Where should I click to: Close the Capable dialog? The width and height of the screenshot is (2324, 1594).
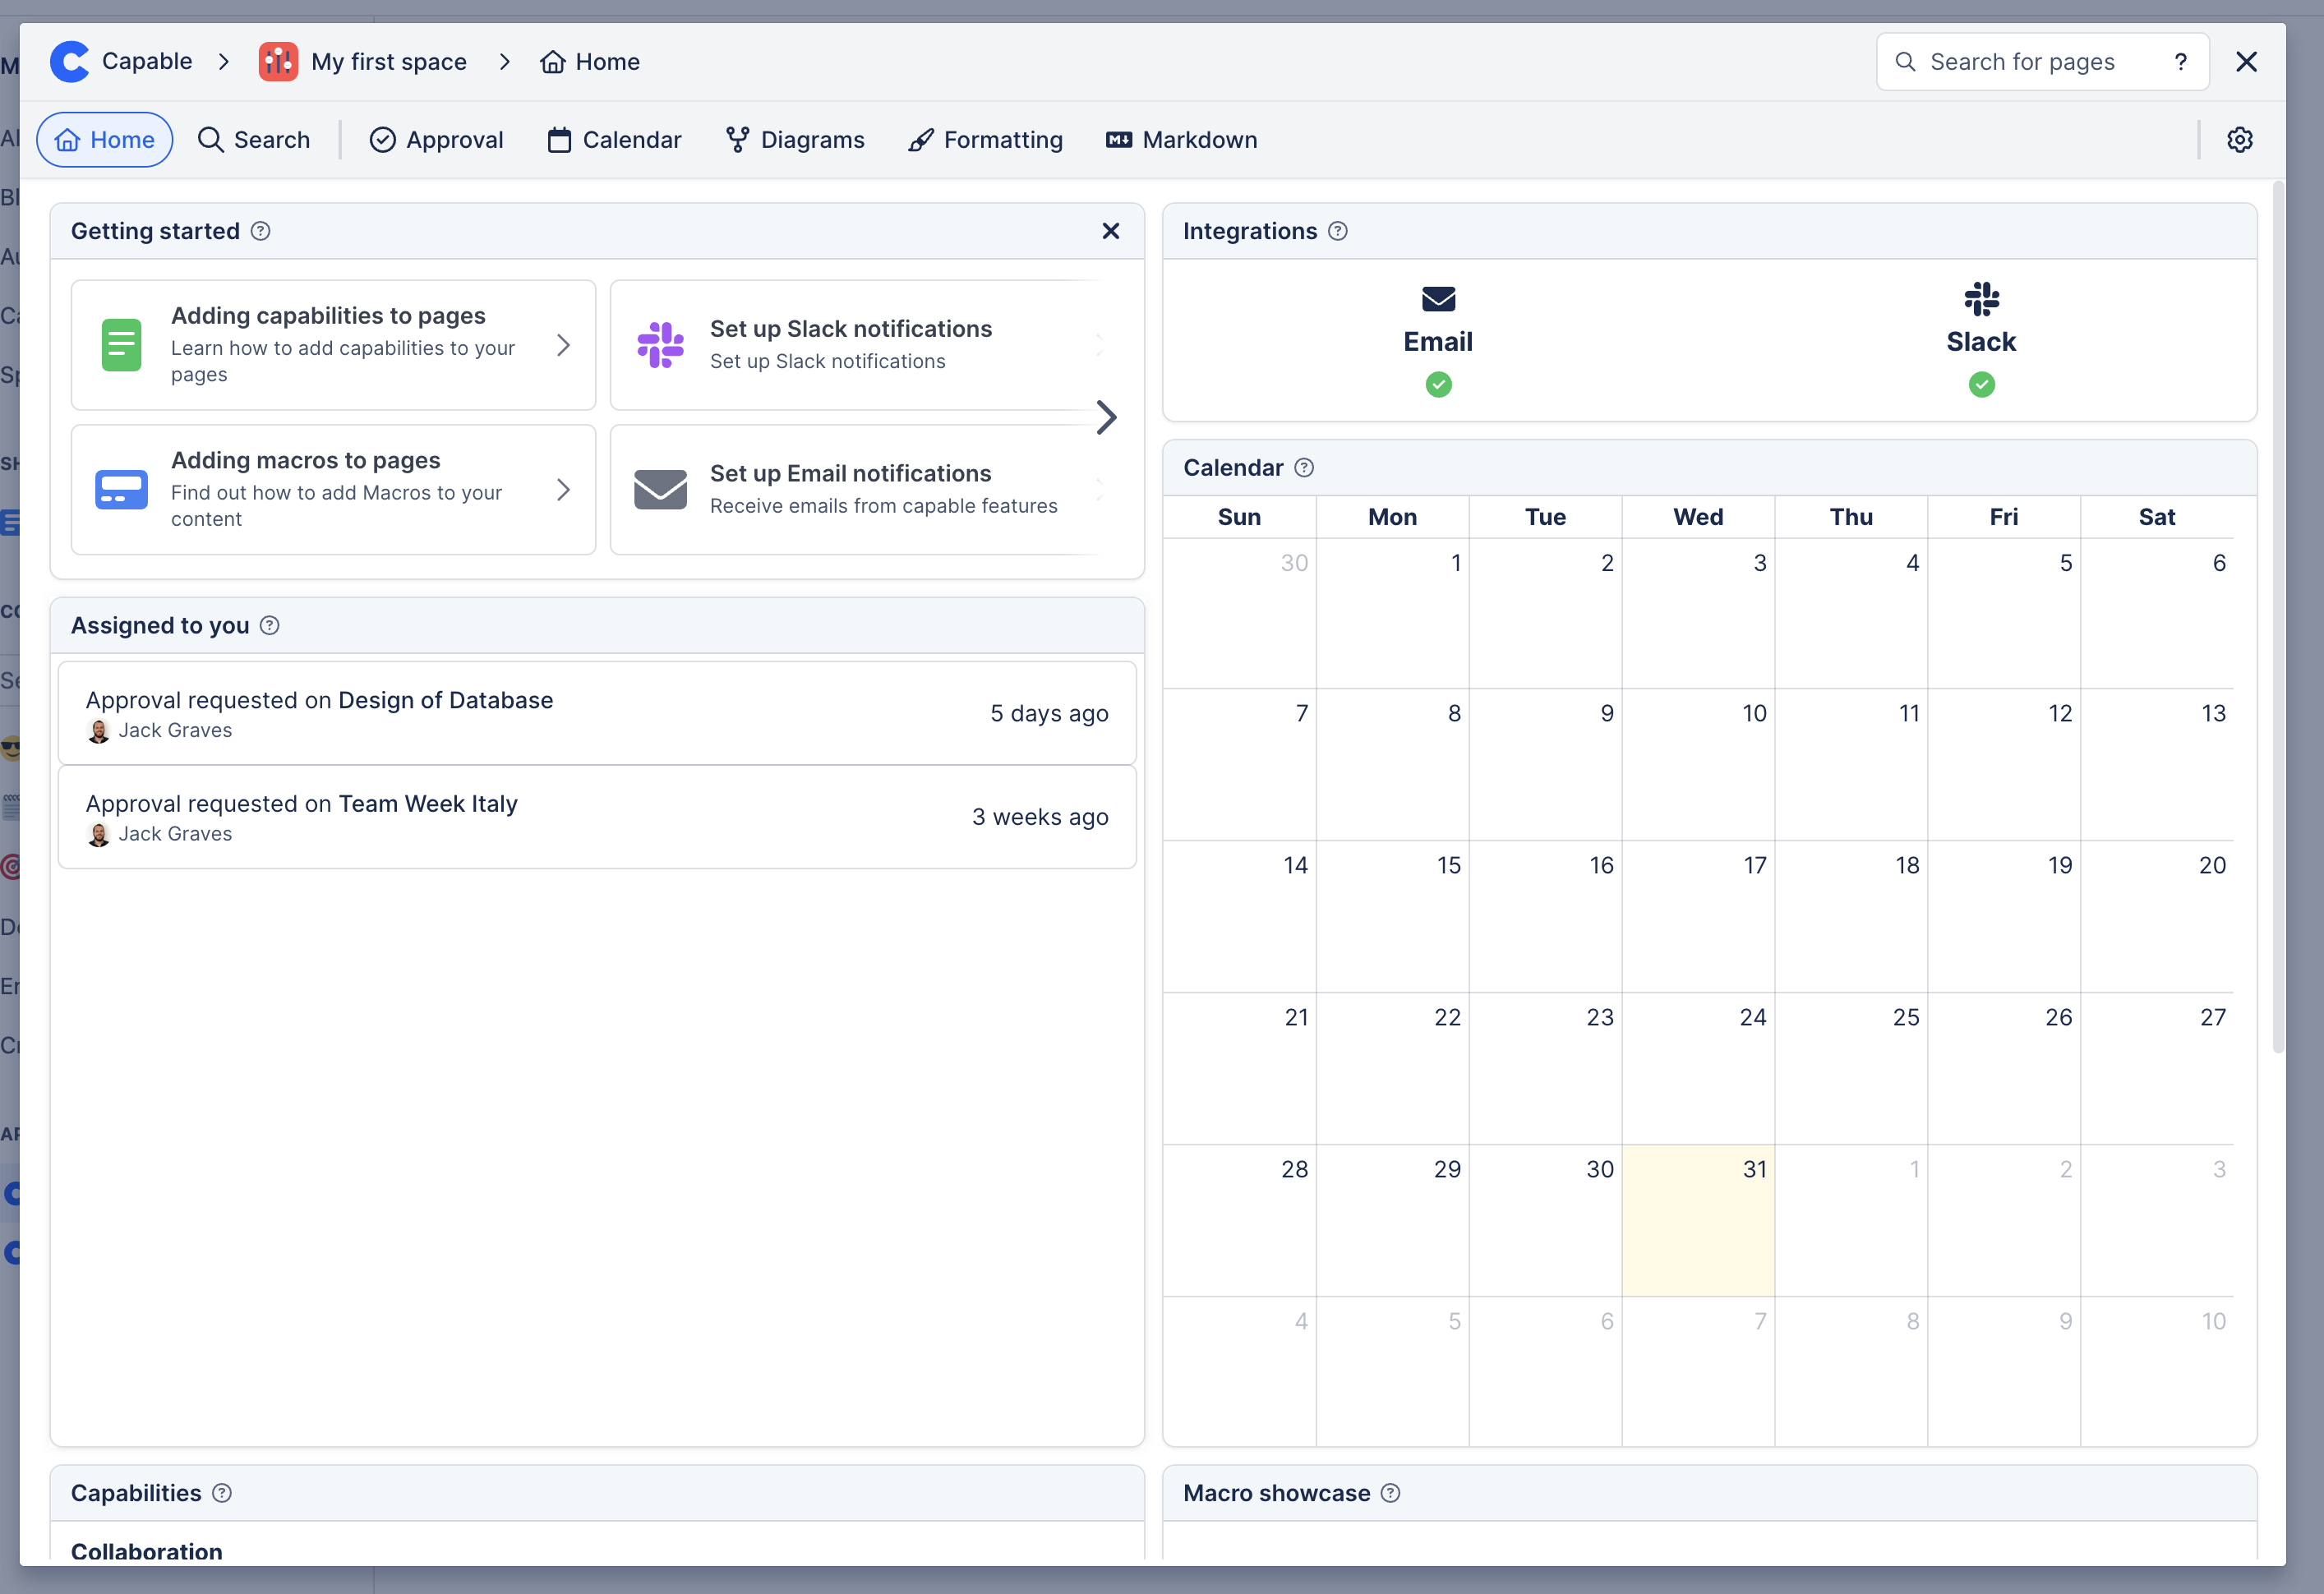[x=2247, y=62]
